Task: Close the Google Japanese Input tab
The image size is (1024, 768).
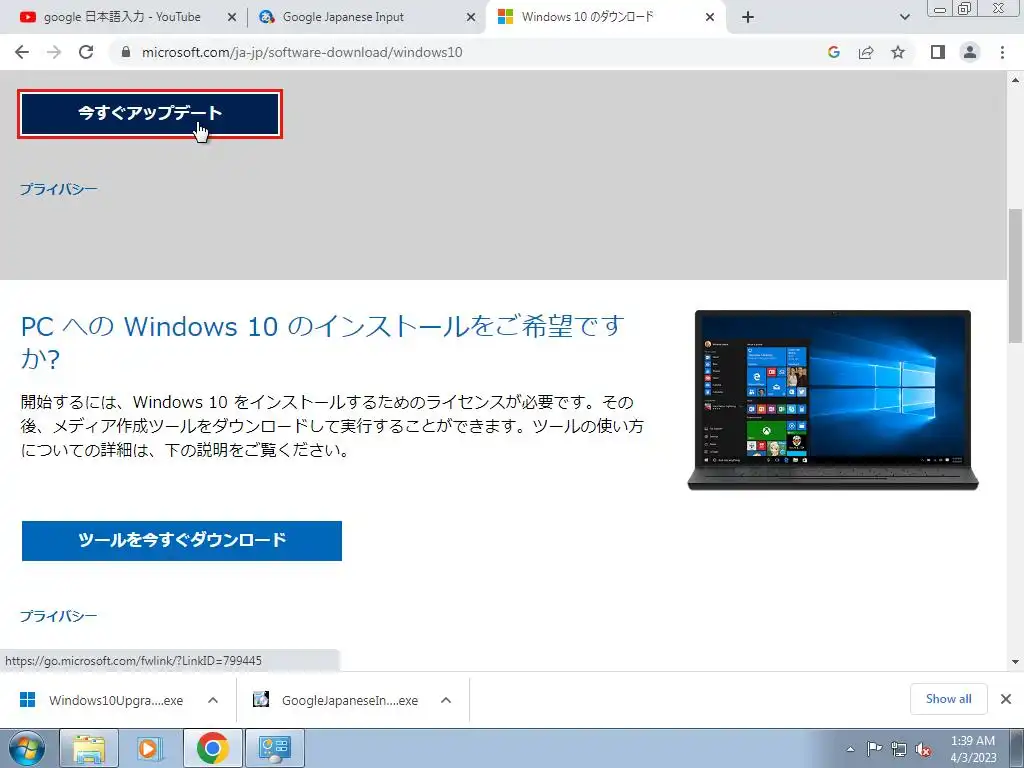Action: click(x=471, y=18)
